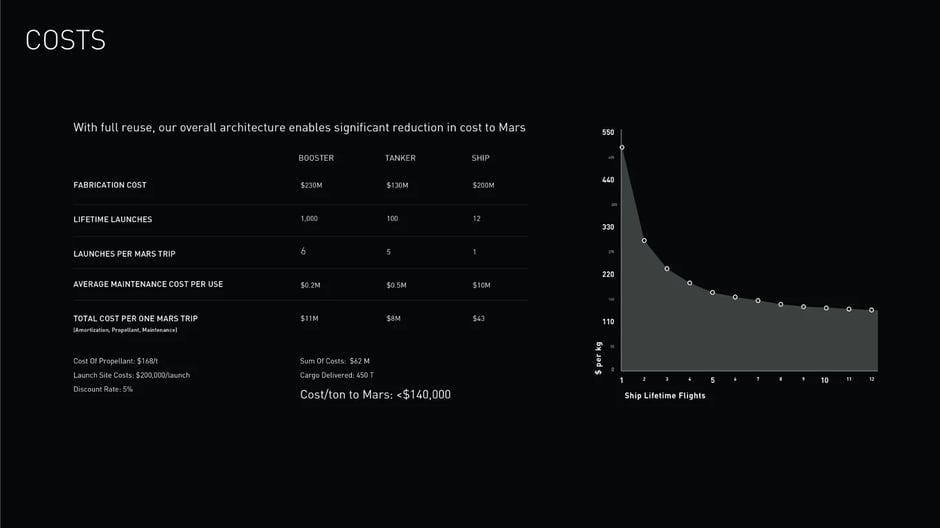Click the Ship Lifetime Flights axis label
Image resolution: width=940 pixels, height=528 pixels.
(x=665, y=396)
